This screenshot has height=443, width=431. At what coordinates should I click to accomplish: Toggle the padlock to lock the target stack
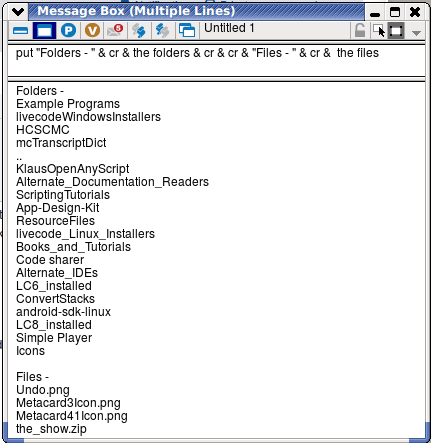[x=360, y=31]
